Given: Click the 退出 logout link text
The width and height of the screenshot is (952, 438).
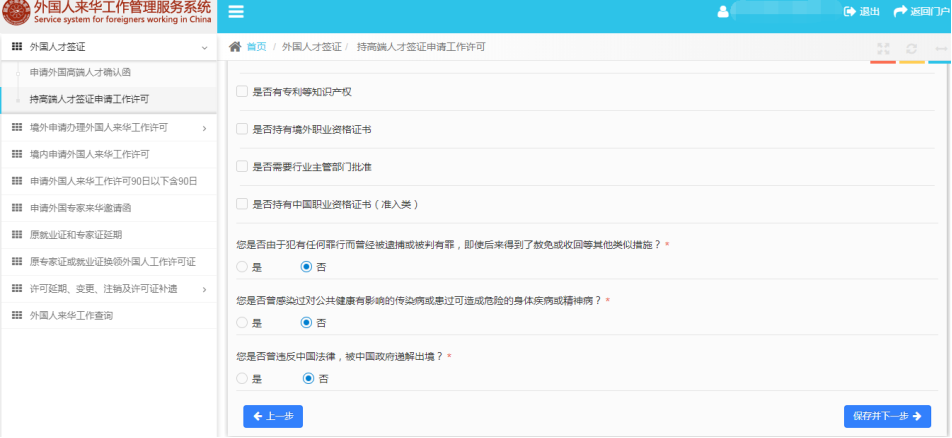Looking at the screenshot, I should tap(869, 12).
